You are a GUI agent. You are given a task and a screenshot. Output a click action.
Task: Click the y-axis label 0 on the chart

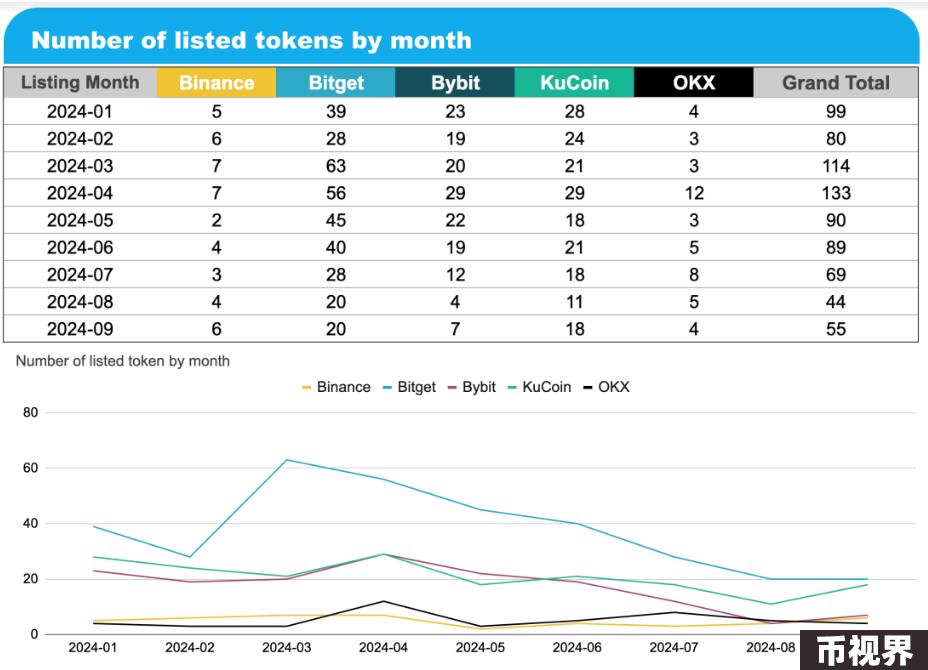[34, 634]
